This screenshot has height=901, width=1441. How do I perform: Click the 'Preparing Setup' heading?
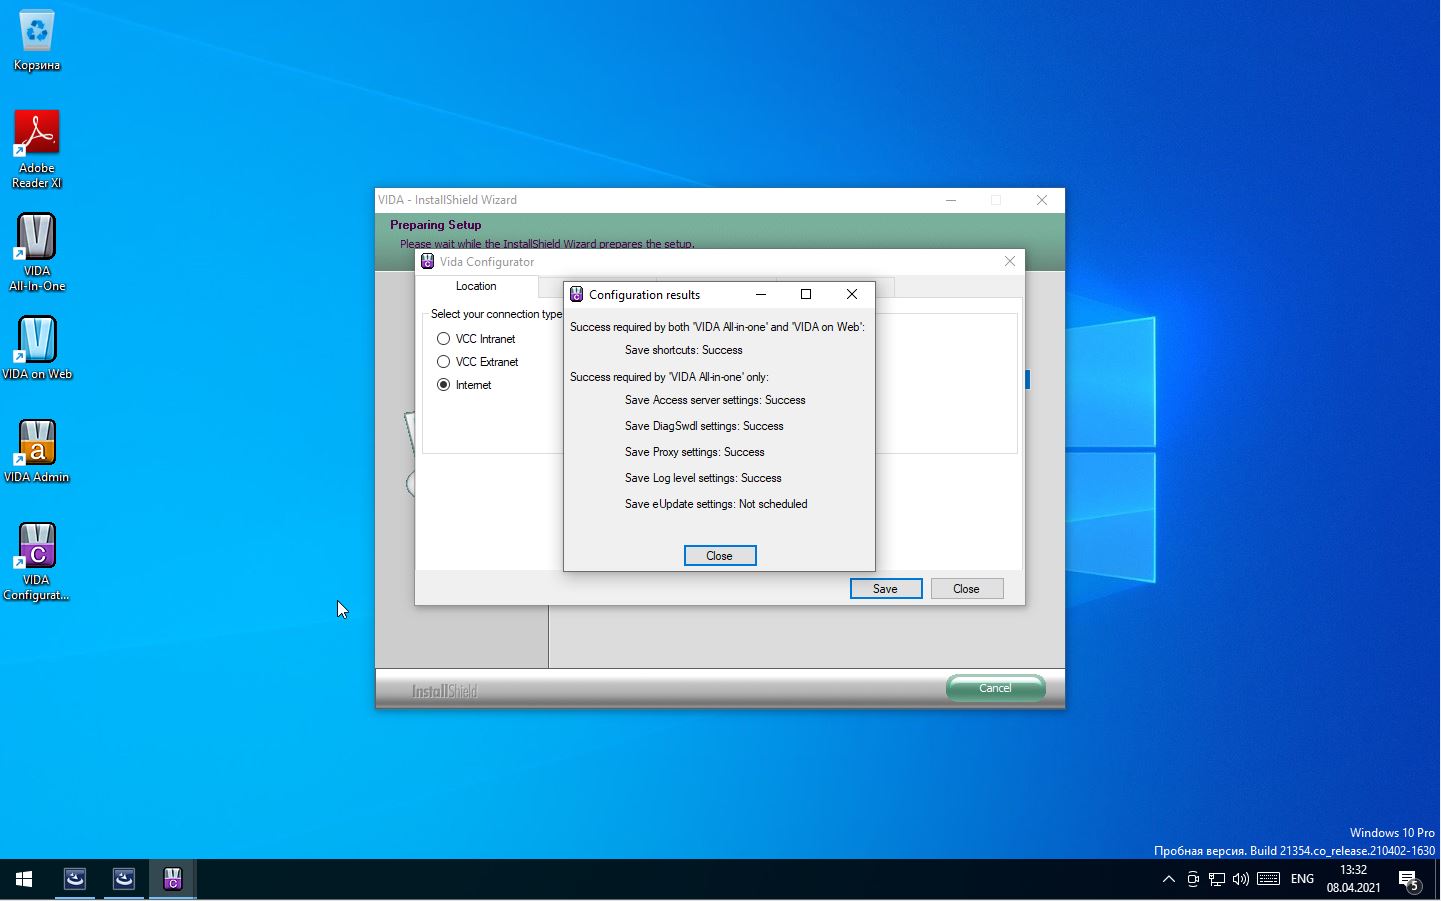pyautogui.click(x=436, y=225)
